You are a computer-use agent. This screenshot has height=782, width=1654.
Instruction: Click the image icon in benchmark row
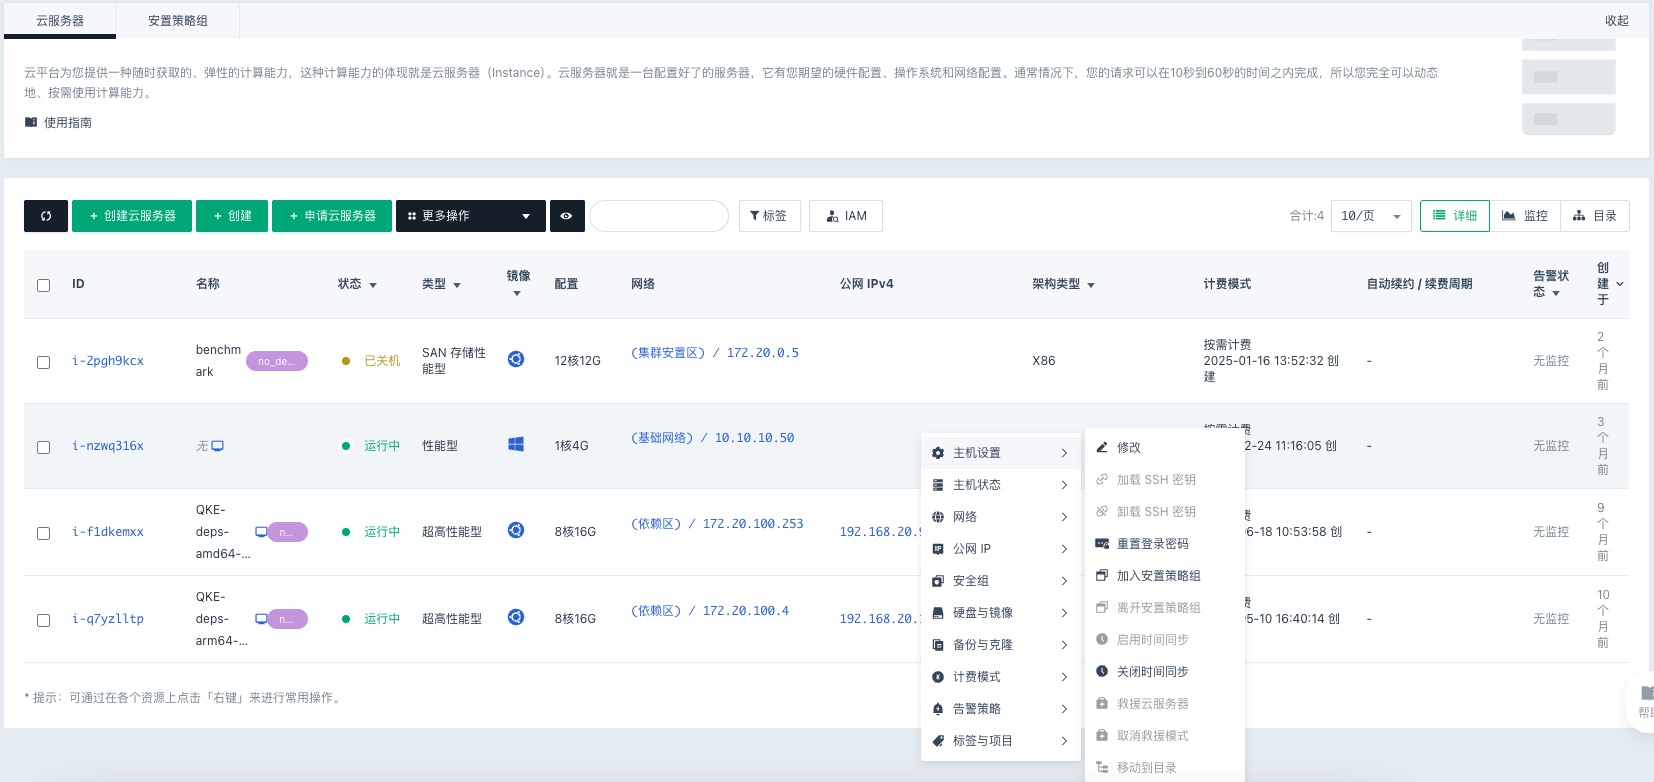tap(516, 359)
